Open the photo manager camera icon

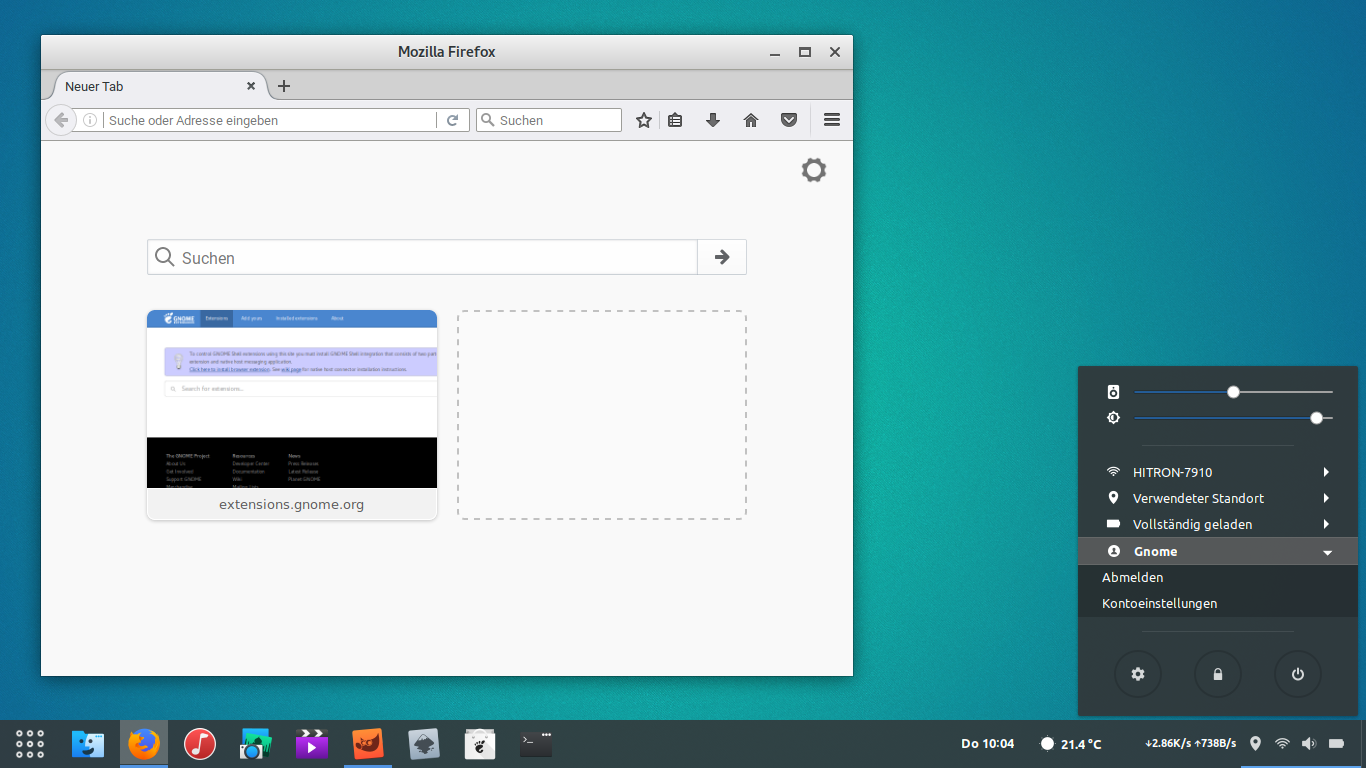tap(256, 744)
